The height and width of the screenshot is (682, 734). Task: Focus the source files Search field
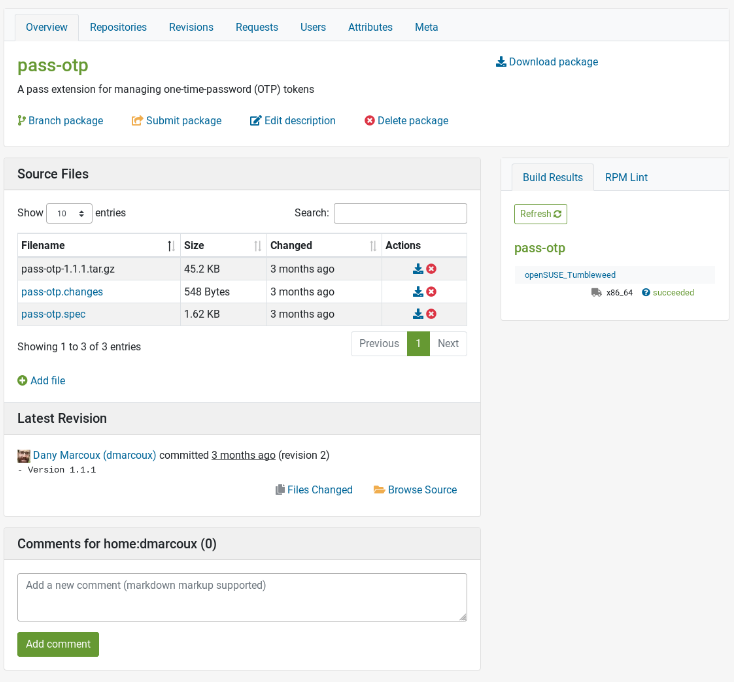click(x=400, y=213)
